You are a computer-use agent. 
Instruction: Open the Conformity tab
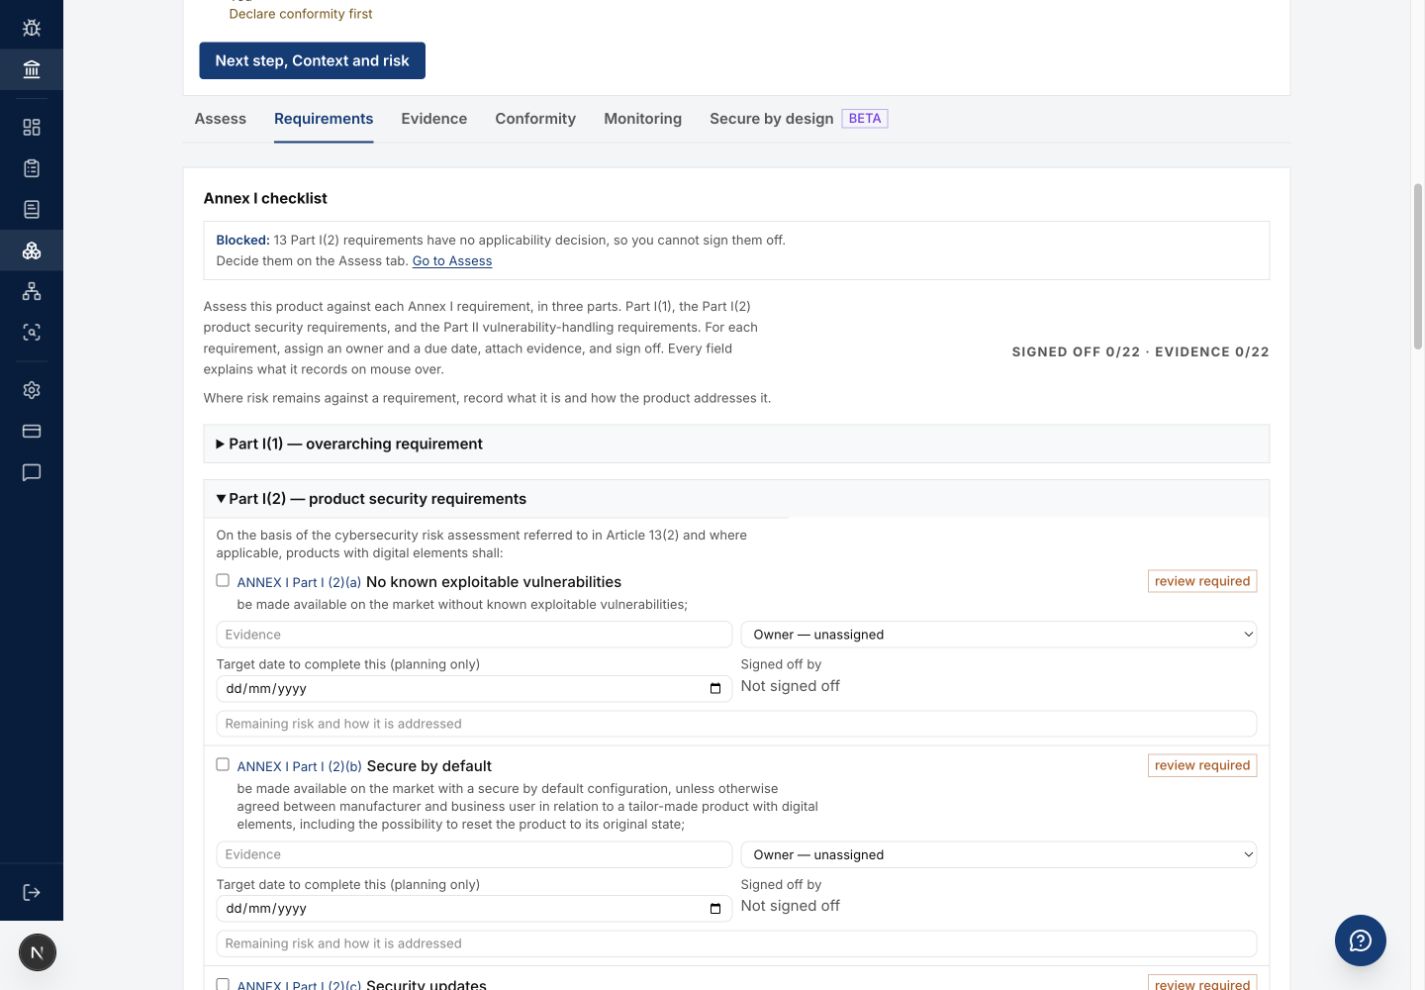[535, 118]
